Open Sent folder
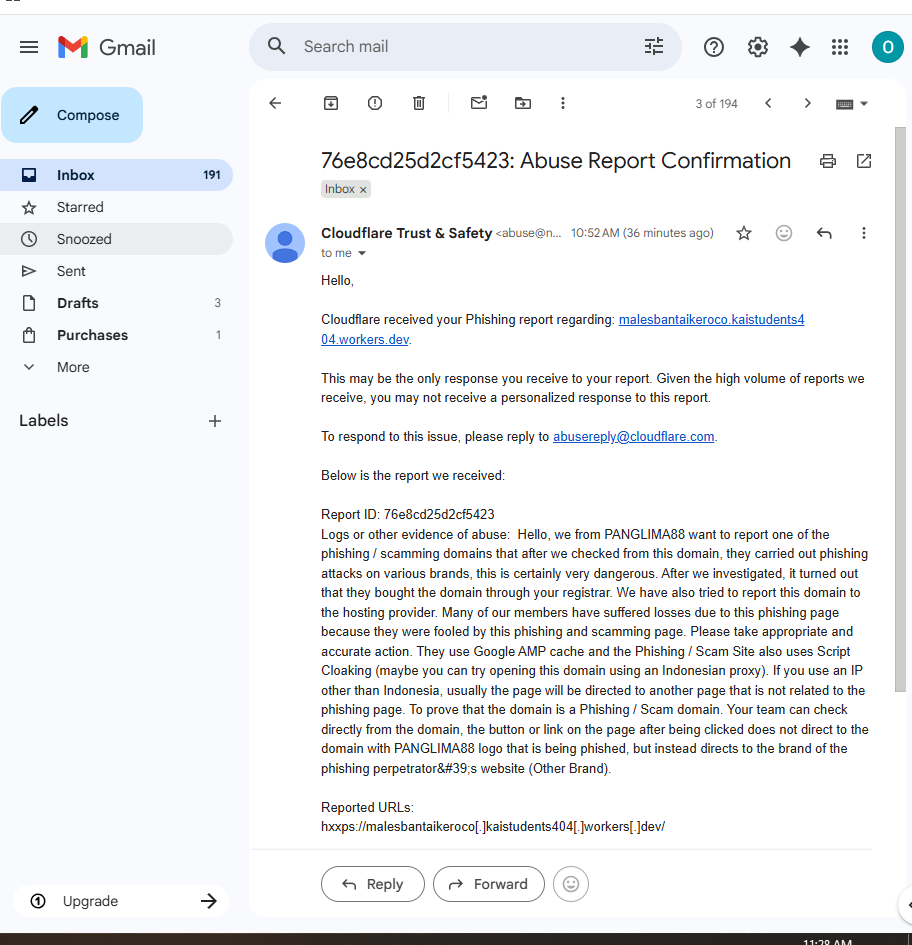 116,271
